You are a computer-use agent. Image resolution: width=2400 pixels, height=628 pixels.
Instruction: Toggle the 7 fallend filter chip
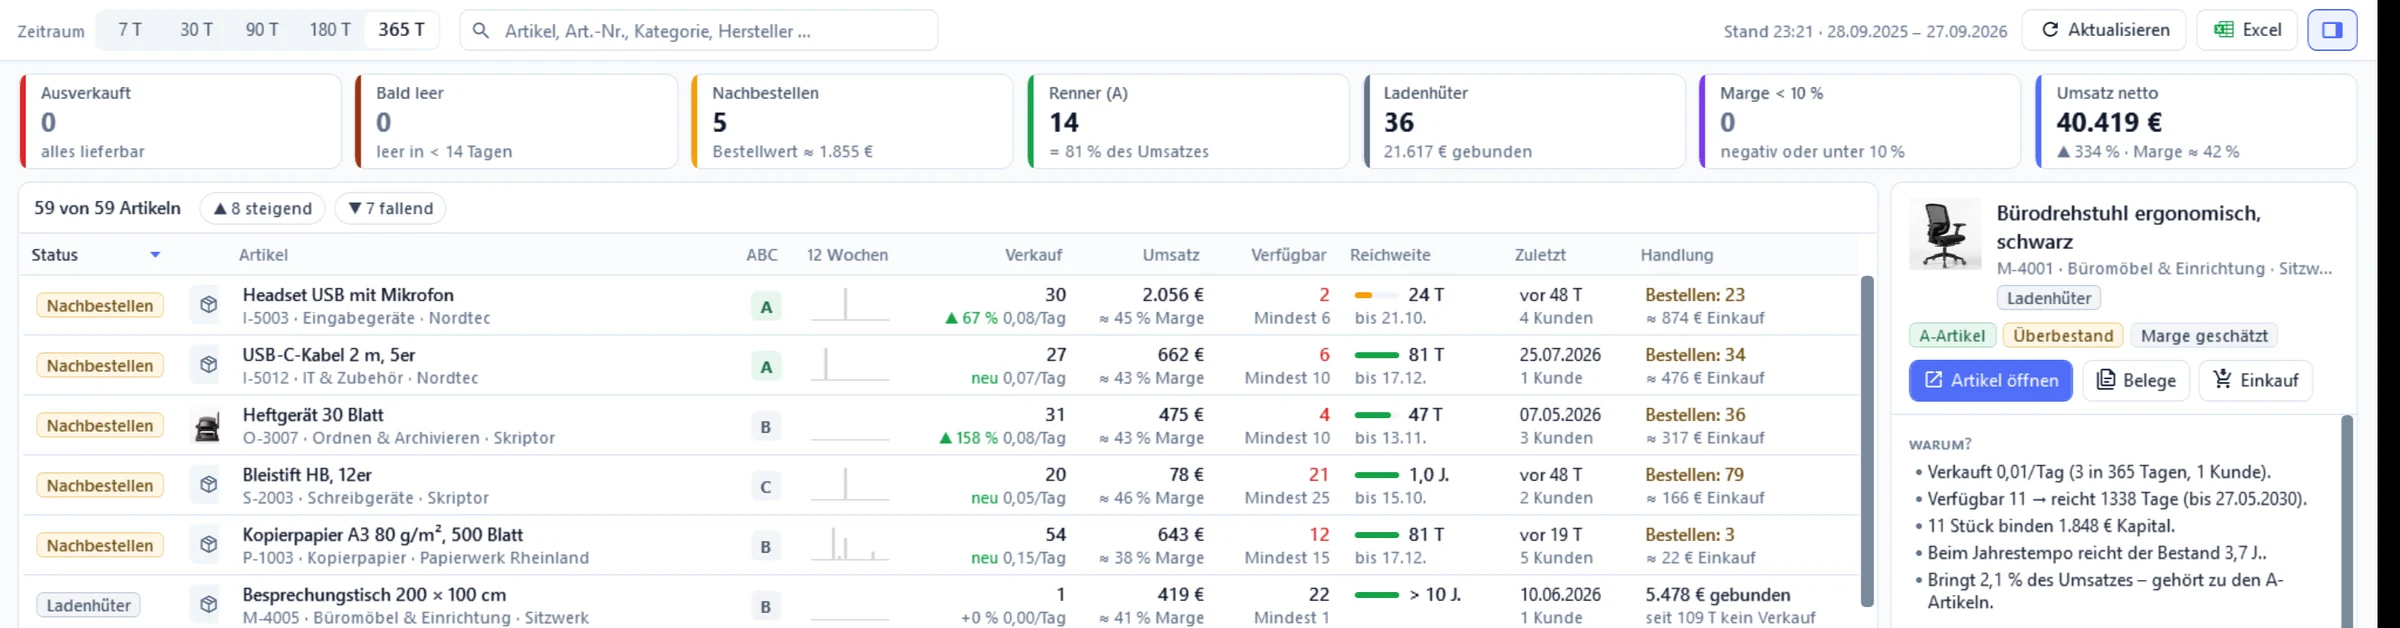[x=390, y=208]
